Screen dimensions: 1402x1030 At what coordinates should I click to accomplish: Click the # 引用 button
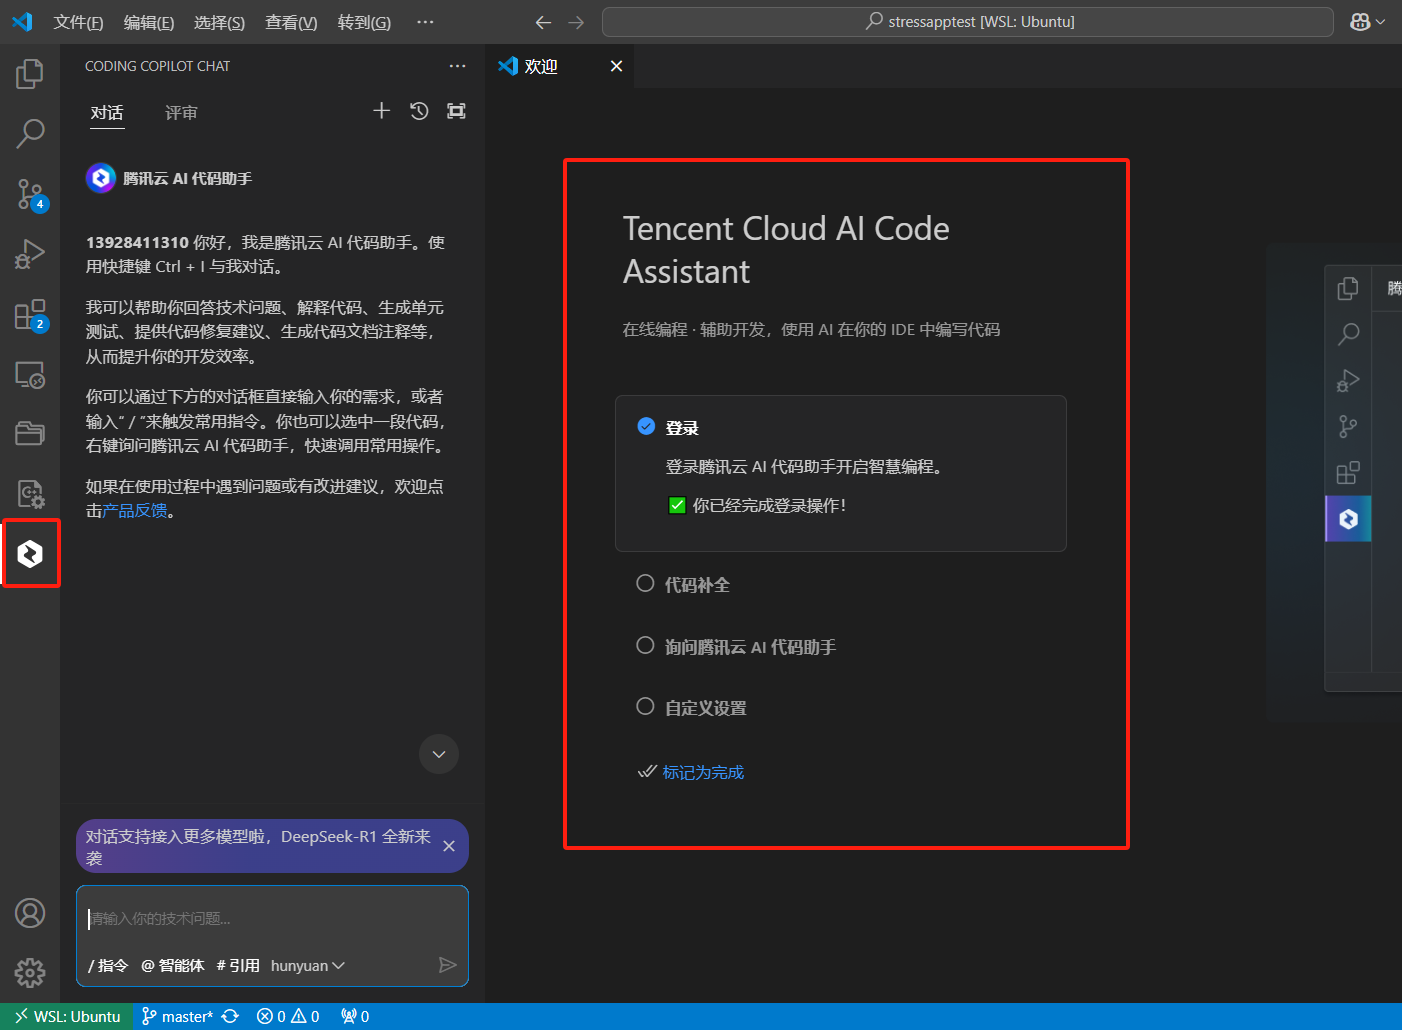tap(237, 965)
